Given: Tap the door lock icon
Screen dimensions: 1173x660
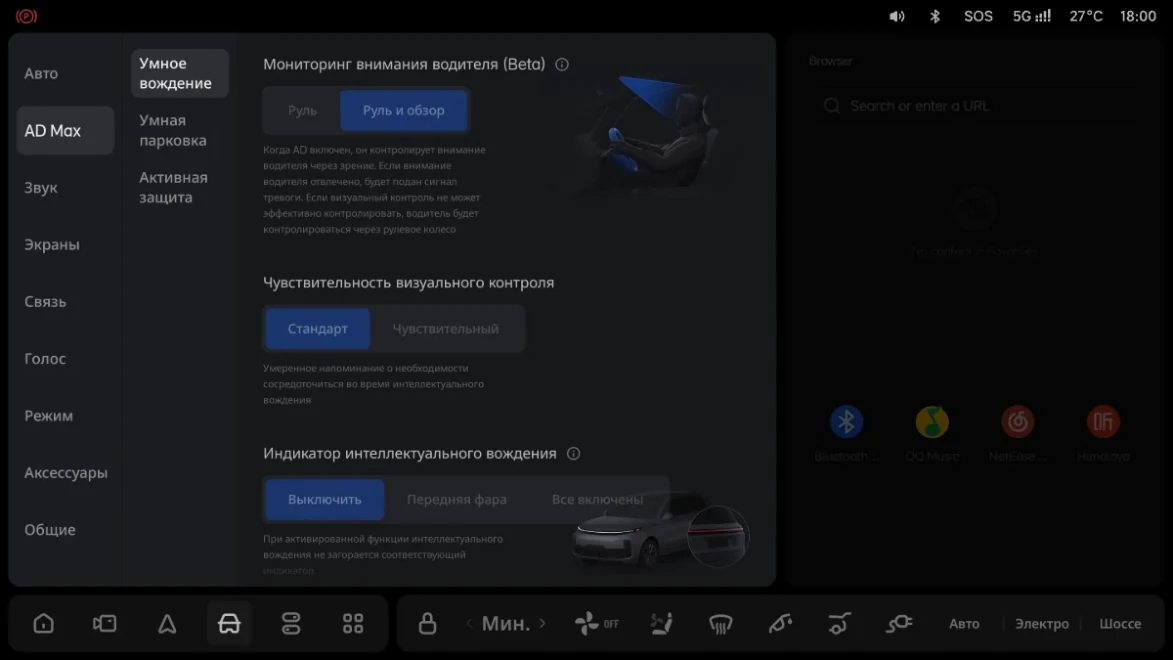Looking at the screenshot, I should [427, 623].
